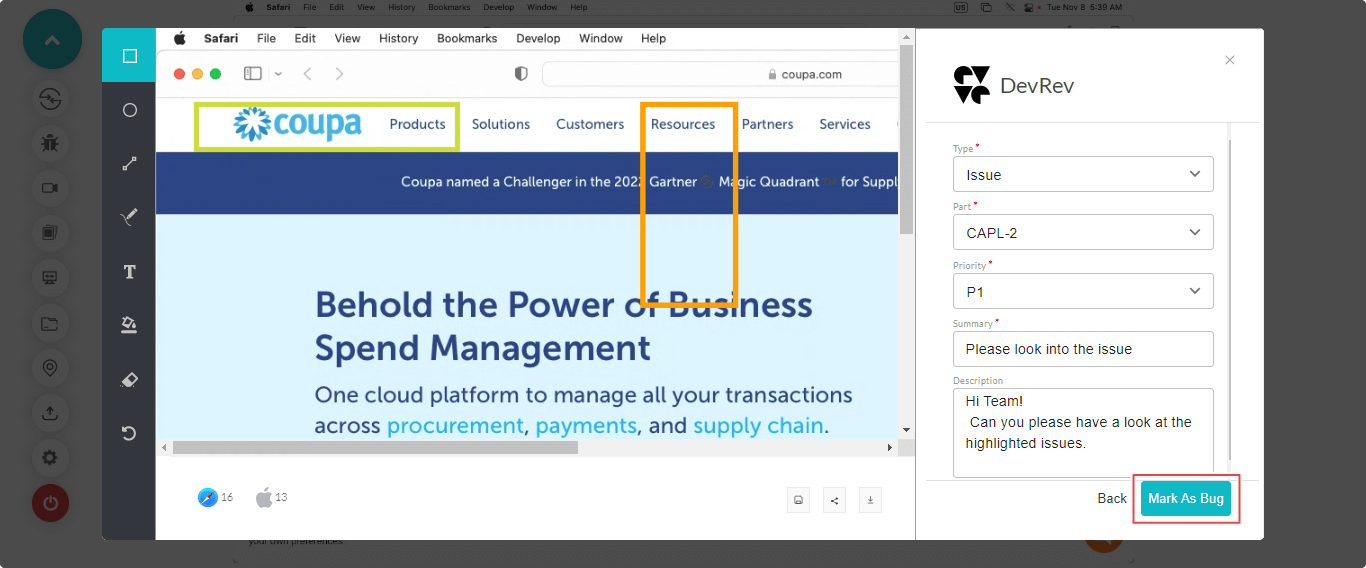Select the rectangle annotation tool
Screen dimensions: 1366x568
129,56
